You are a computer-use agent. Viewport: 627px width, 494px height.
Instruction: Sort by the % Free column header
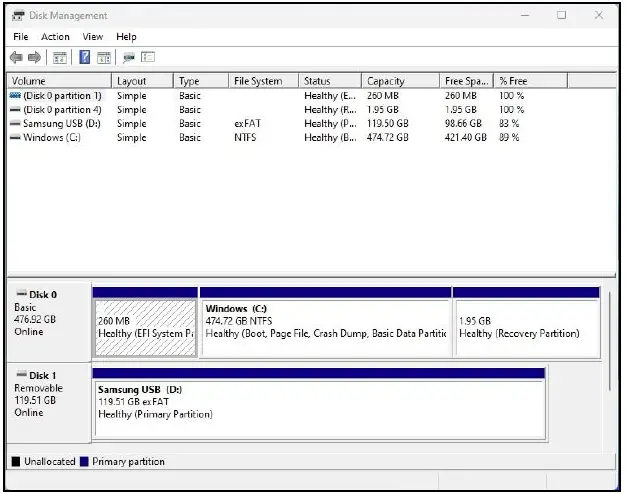click(x=530, y=81)
